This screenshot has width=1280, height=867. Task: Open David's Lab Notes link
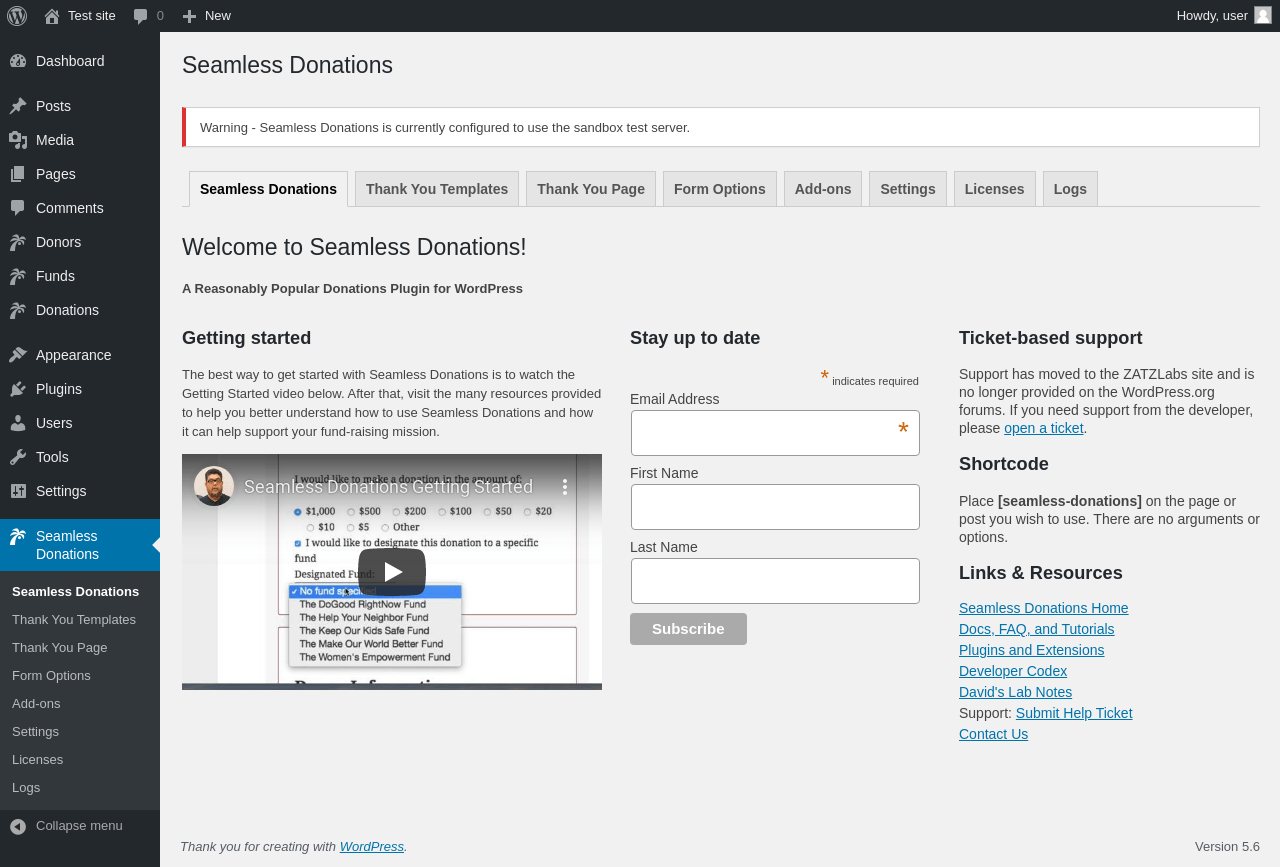[x=1015, y=692]
